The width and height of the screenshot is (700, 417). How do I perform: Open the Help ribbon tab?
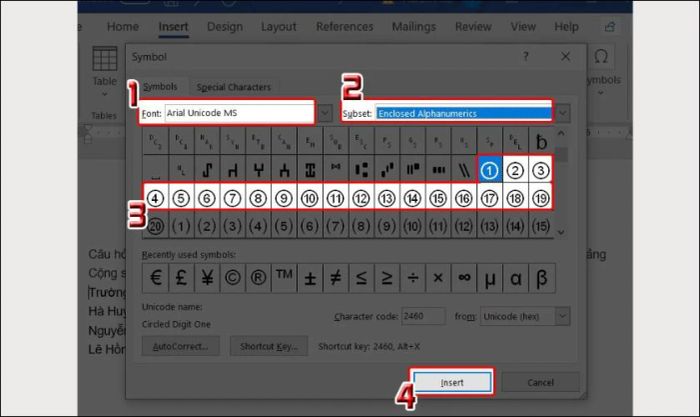(567, 27)
